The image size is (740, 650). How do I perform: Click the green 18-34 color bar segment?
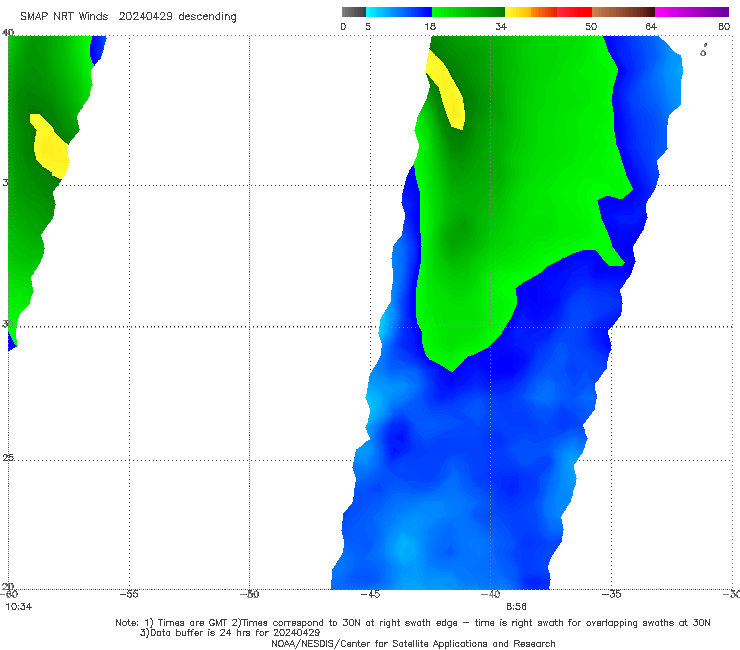click(x=468, y=12)
